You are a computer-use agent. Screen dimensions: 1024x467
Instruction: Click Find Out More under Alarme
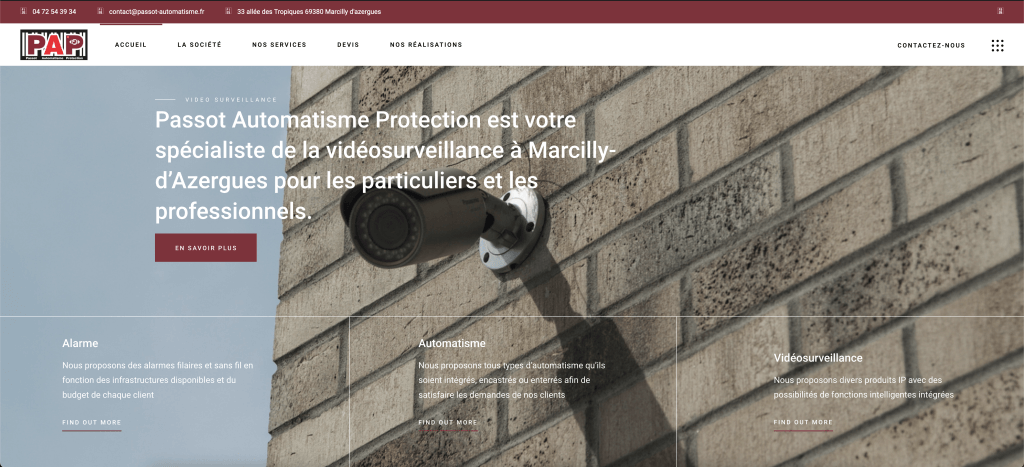(91, 423)
